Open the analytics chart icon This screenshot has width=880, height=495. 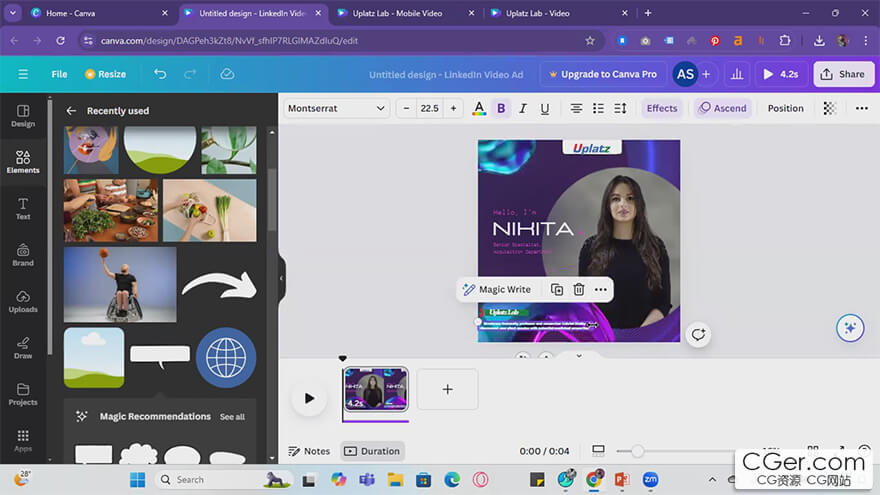point(737,74)
